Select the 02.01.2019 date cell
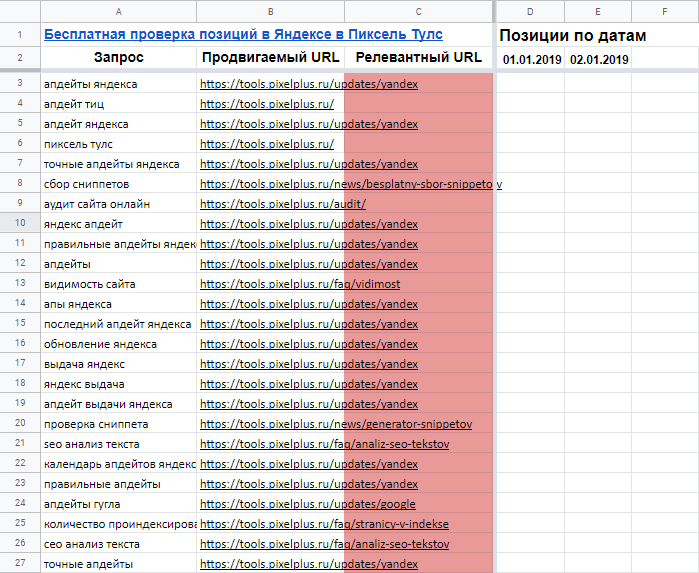The height and width of the screenshot is (573, 699). [599, 59]
